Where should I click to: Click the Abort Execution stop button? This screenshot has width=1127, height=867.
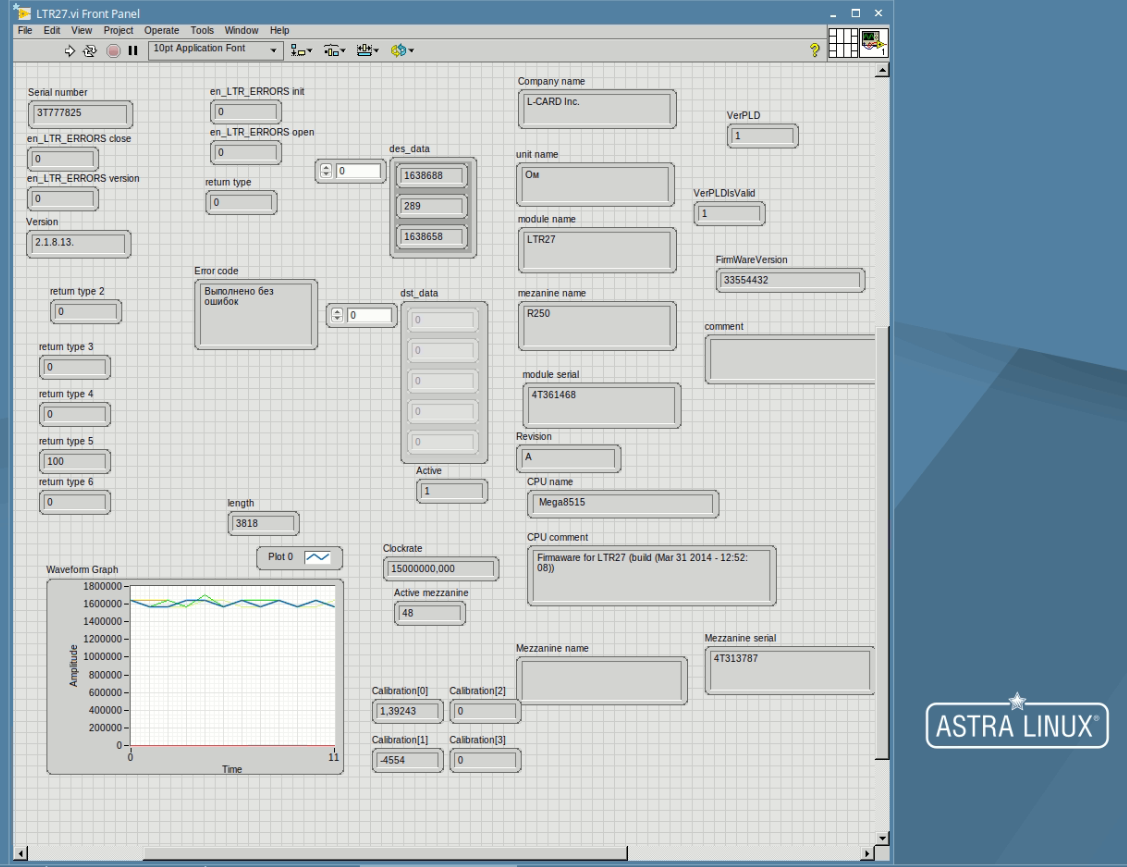point(113,50)
